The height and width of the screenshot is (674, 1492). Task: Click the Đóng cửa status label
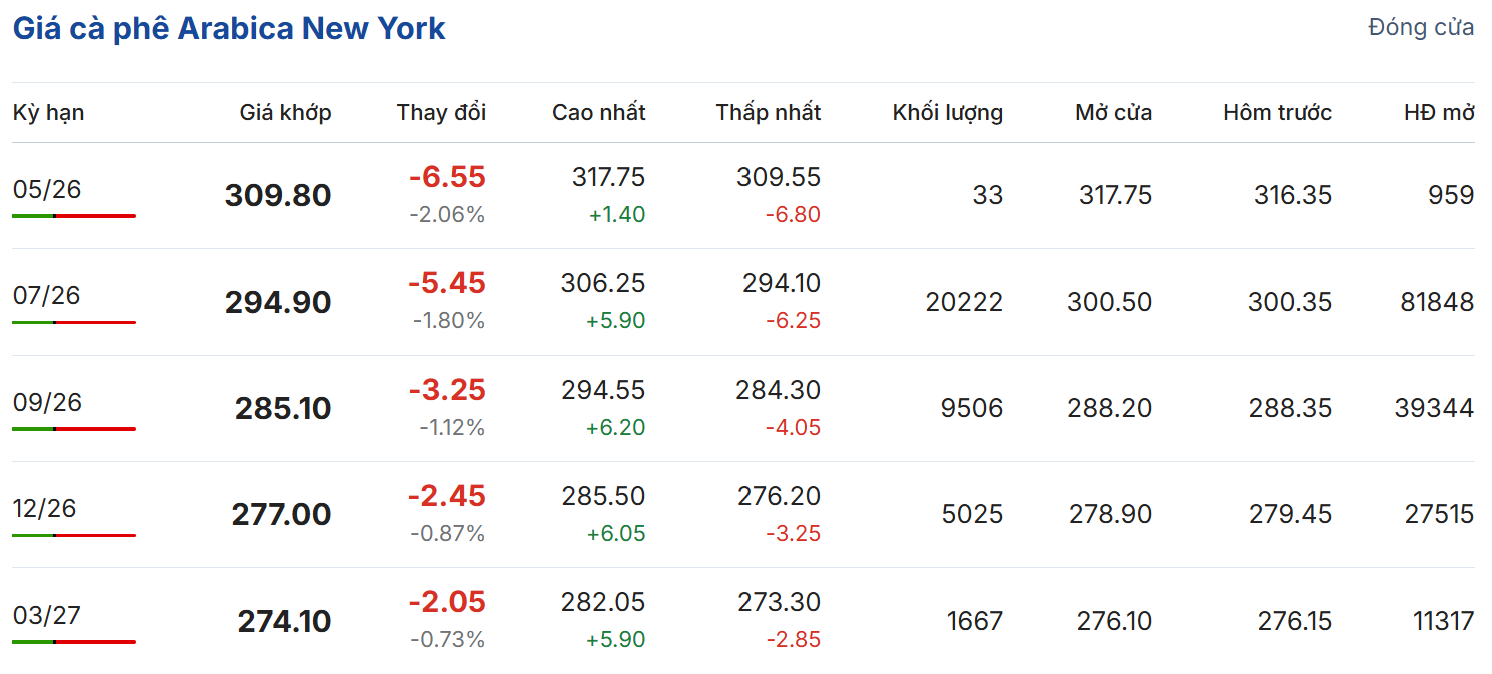point(1420,28)
